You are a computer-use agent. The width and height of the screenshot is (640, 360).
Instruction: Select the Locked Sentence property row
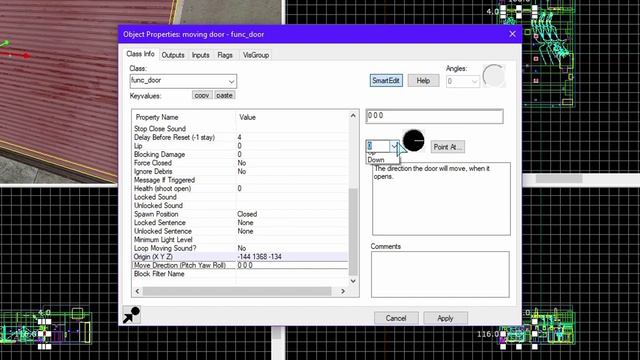coord(240,222)
